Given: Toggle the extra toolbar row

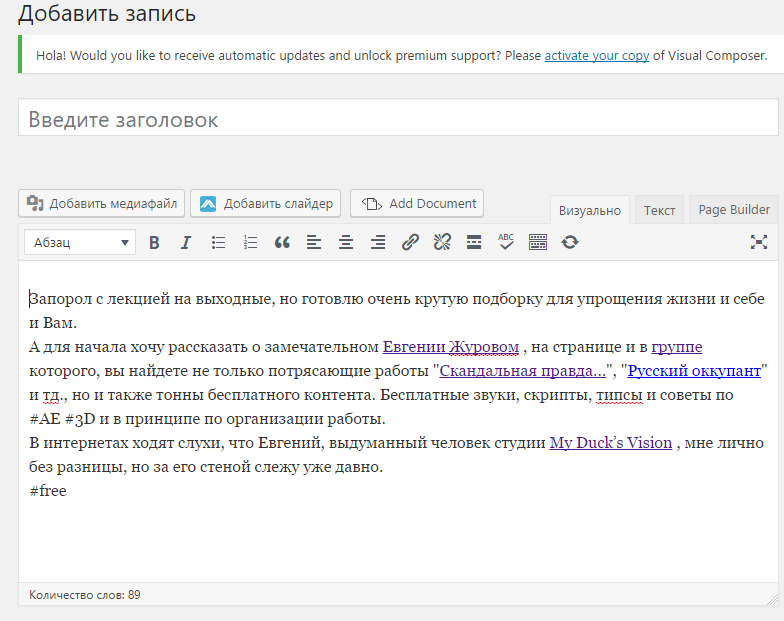Looking at the screenshot, I should click(538, 242).
